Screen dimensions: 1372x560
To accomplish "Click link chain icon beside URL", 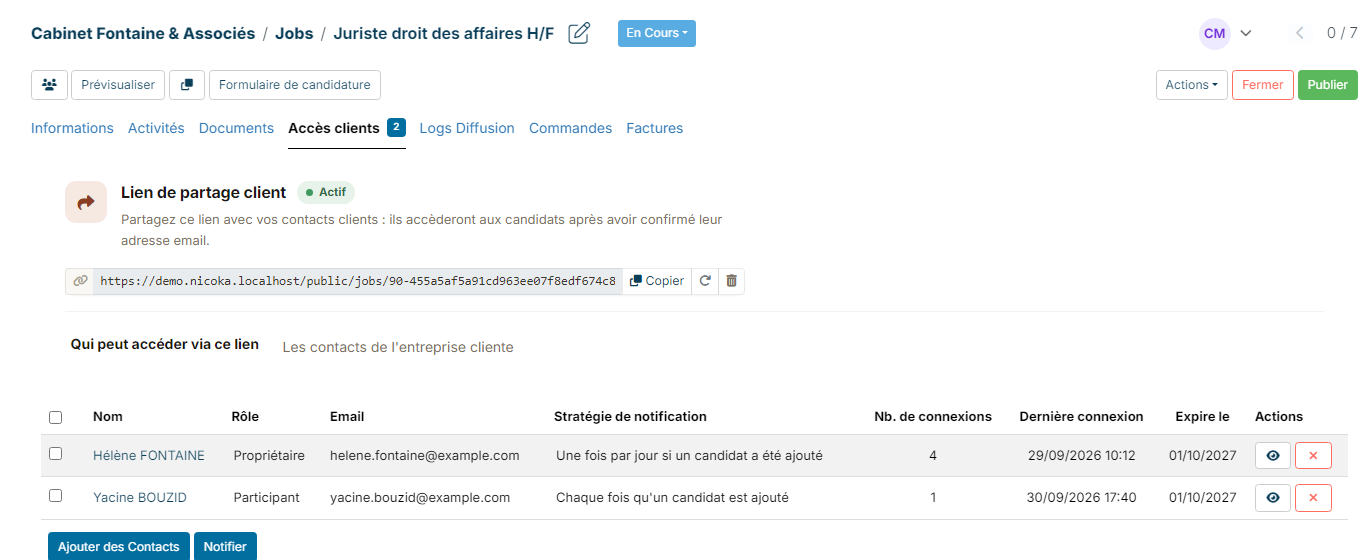I will [x=80, y=281].
